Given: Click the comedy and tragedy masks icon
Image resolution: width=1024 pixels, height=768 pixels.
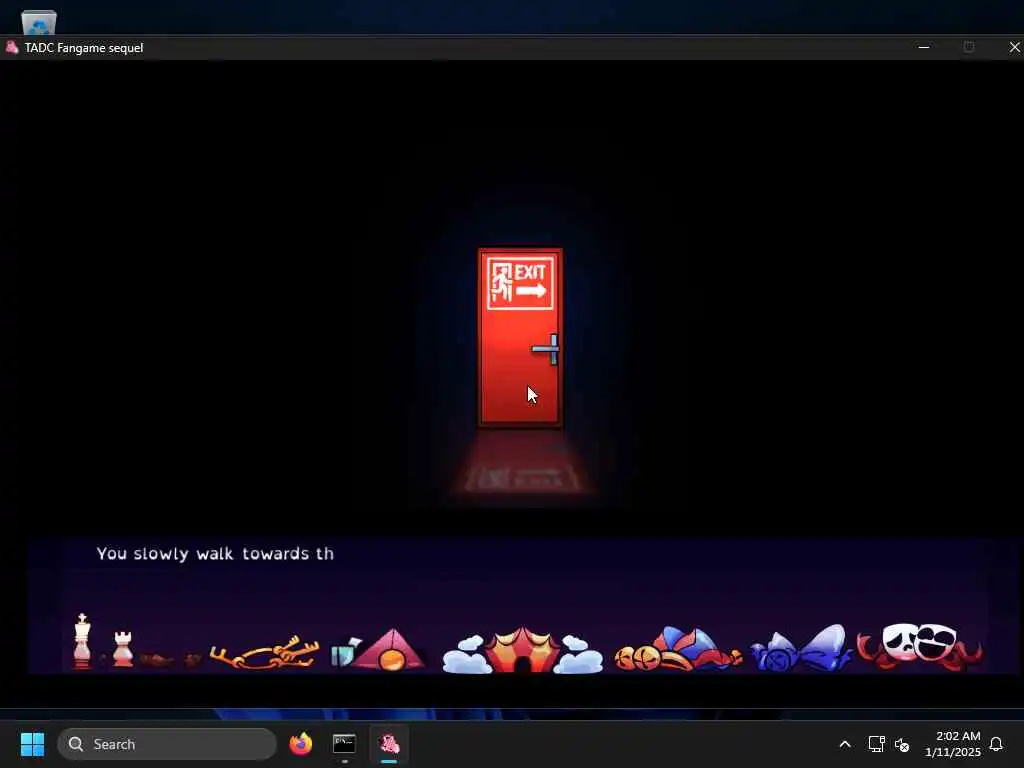Looking at the screenshot, I should coord(920,646).
